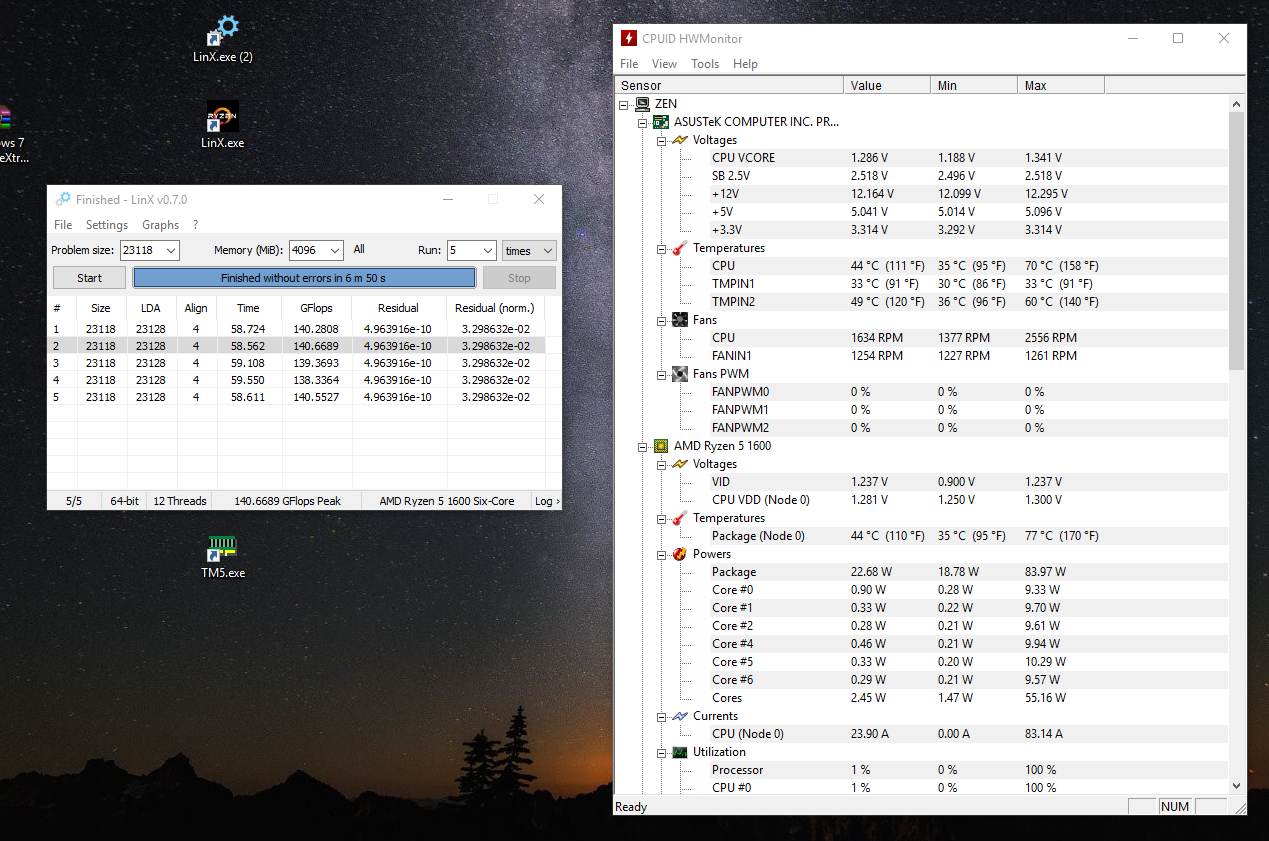Screen dimensions: 1269x841
Task: Collapse the ZEN tree node
Action: pyautogui.click(x=624, y=104)
